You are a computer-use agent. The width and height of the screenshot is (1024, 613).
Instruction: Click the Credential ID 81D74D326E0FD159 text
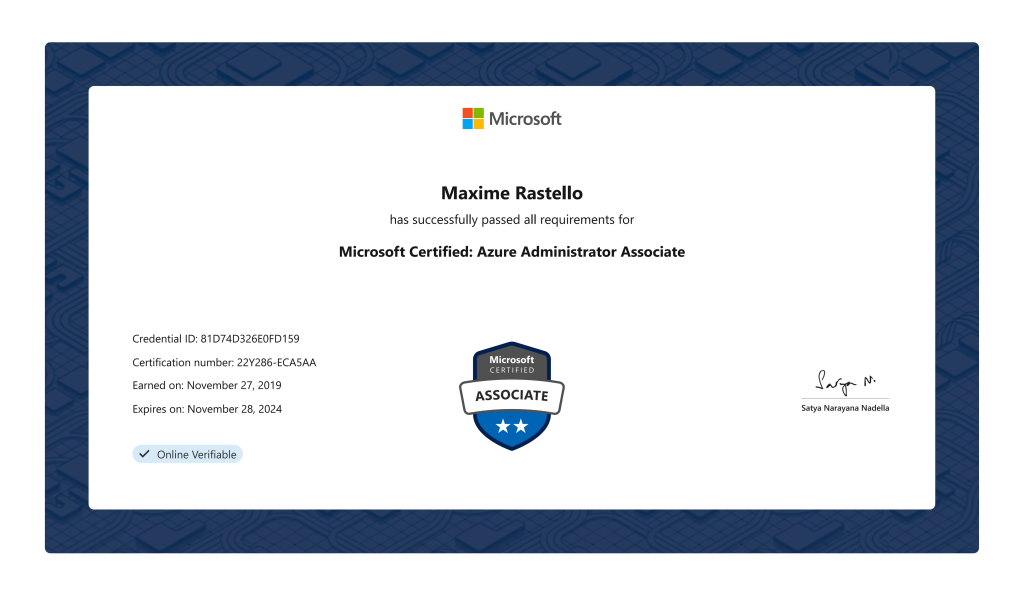tap(215, 338)
